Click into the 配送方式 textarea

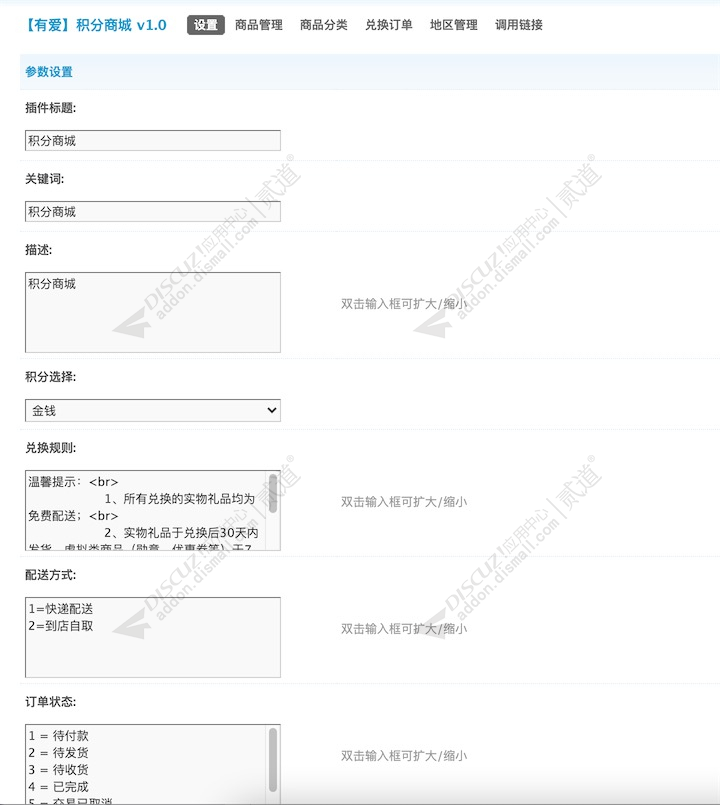pyautogui.click(x=153, y=637)
